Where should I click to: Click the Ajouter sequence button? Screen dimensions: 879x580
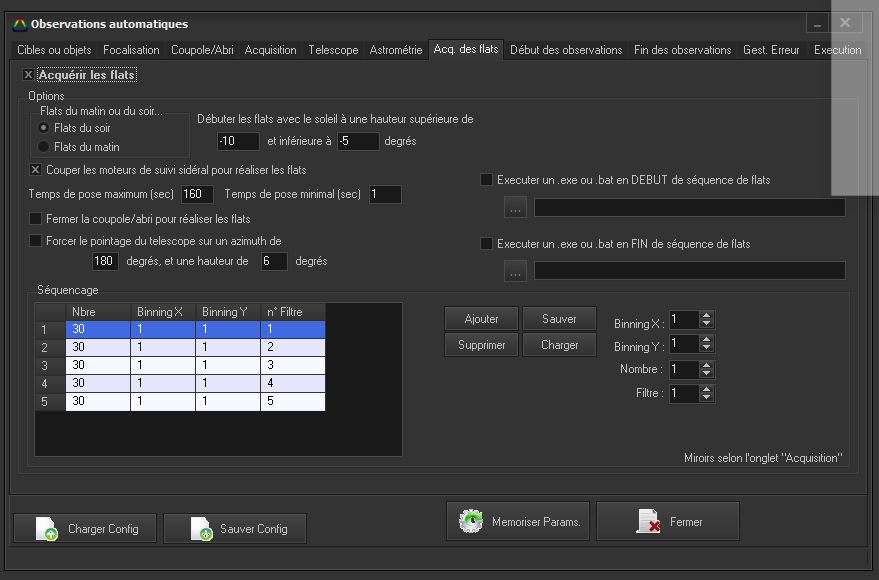coord(480,319)
